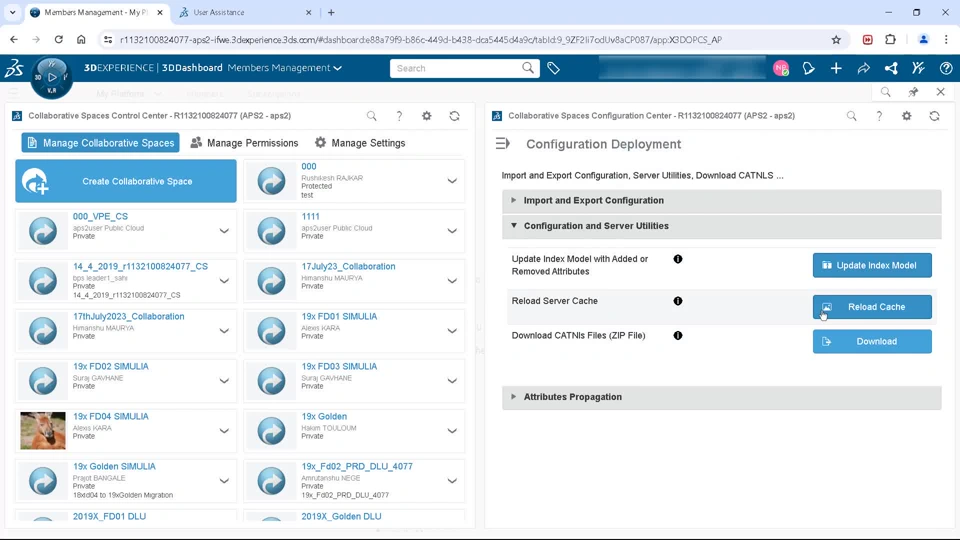Refresh the Control Center widget
960x540 pixels.
(454, 116)
